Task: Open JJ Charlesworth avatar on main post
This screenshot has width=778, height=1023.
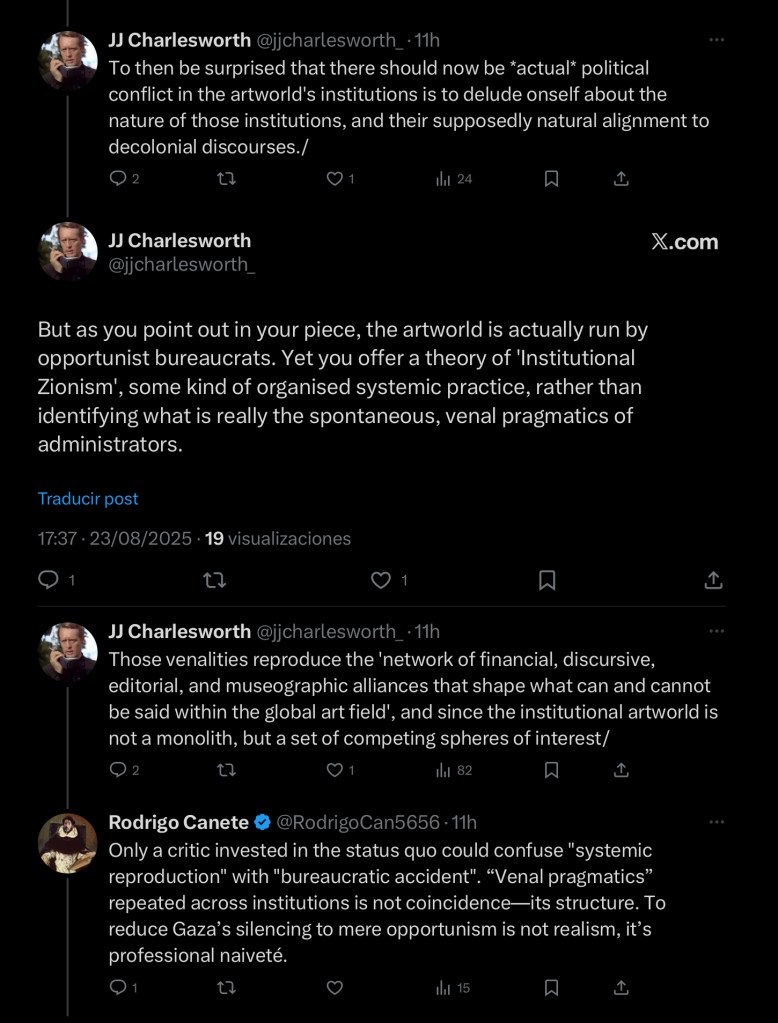Action: point(67,251)
